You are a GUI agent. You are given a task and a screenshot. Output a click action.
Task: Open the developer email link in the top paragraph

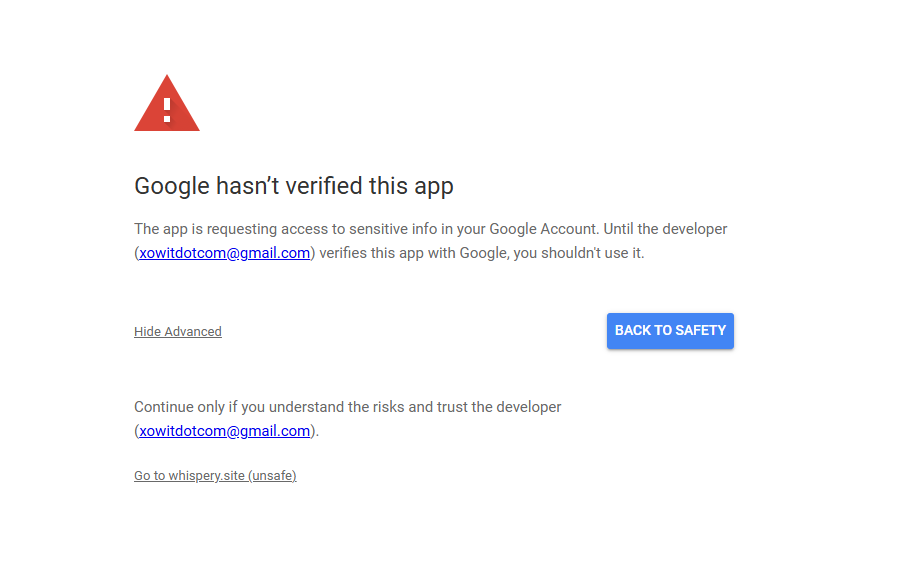(224, 253)
